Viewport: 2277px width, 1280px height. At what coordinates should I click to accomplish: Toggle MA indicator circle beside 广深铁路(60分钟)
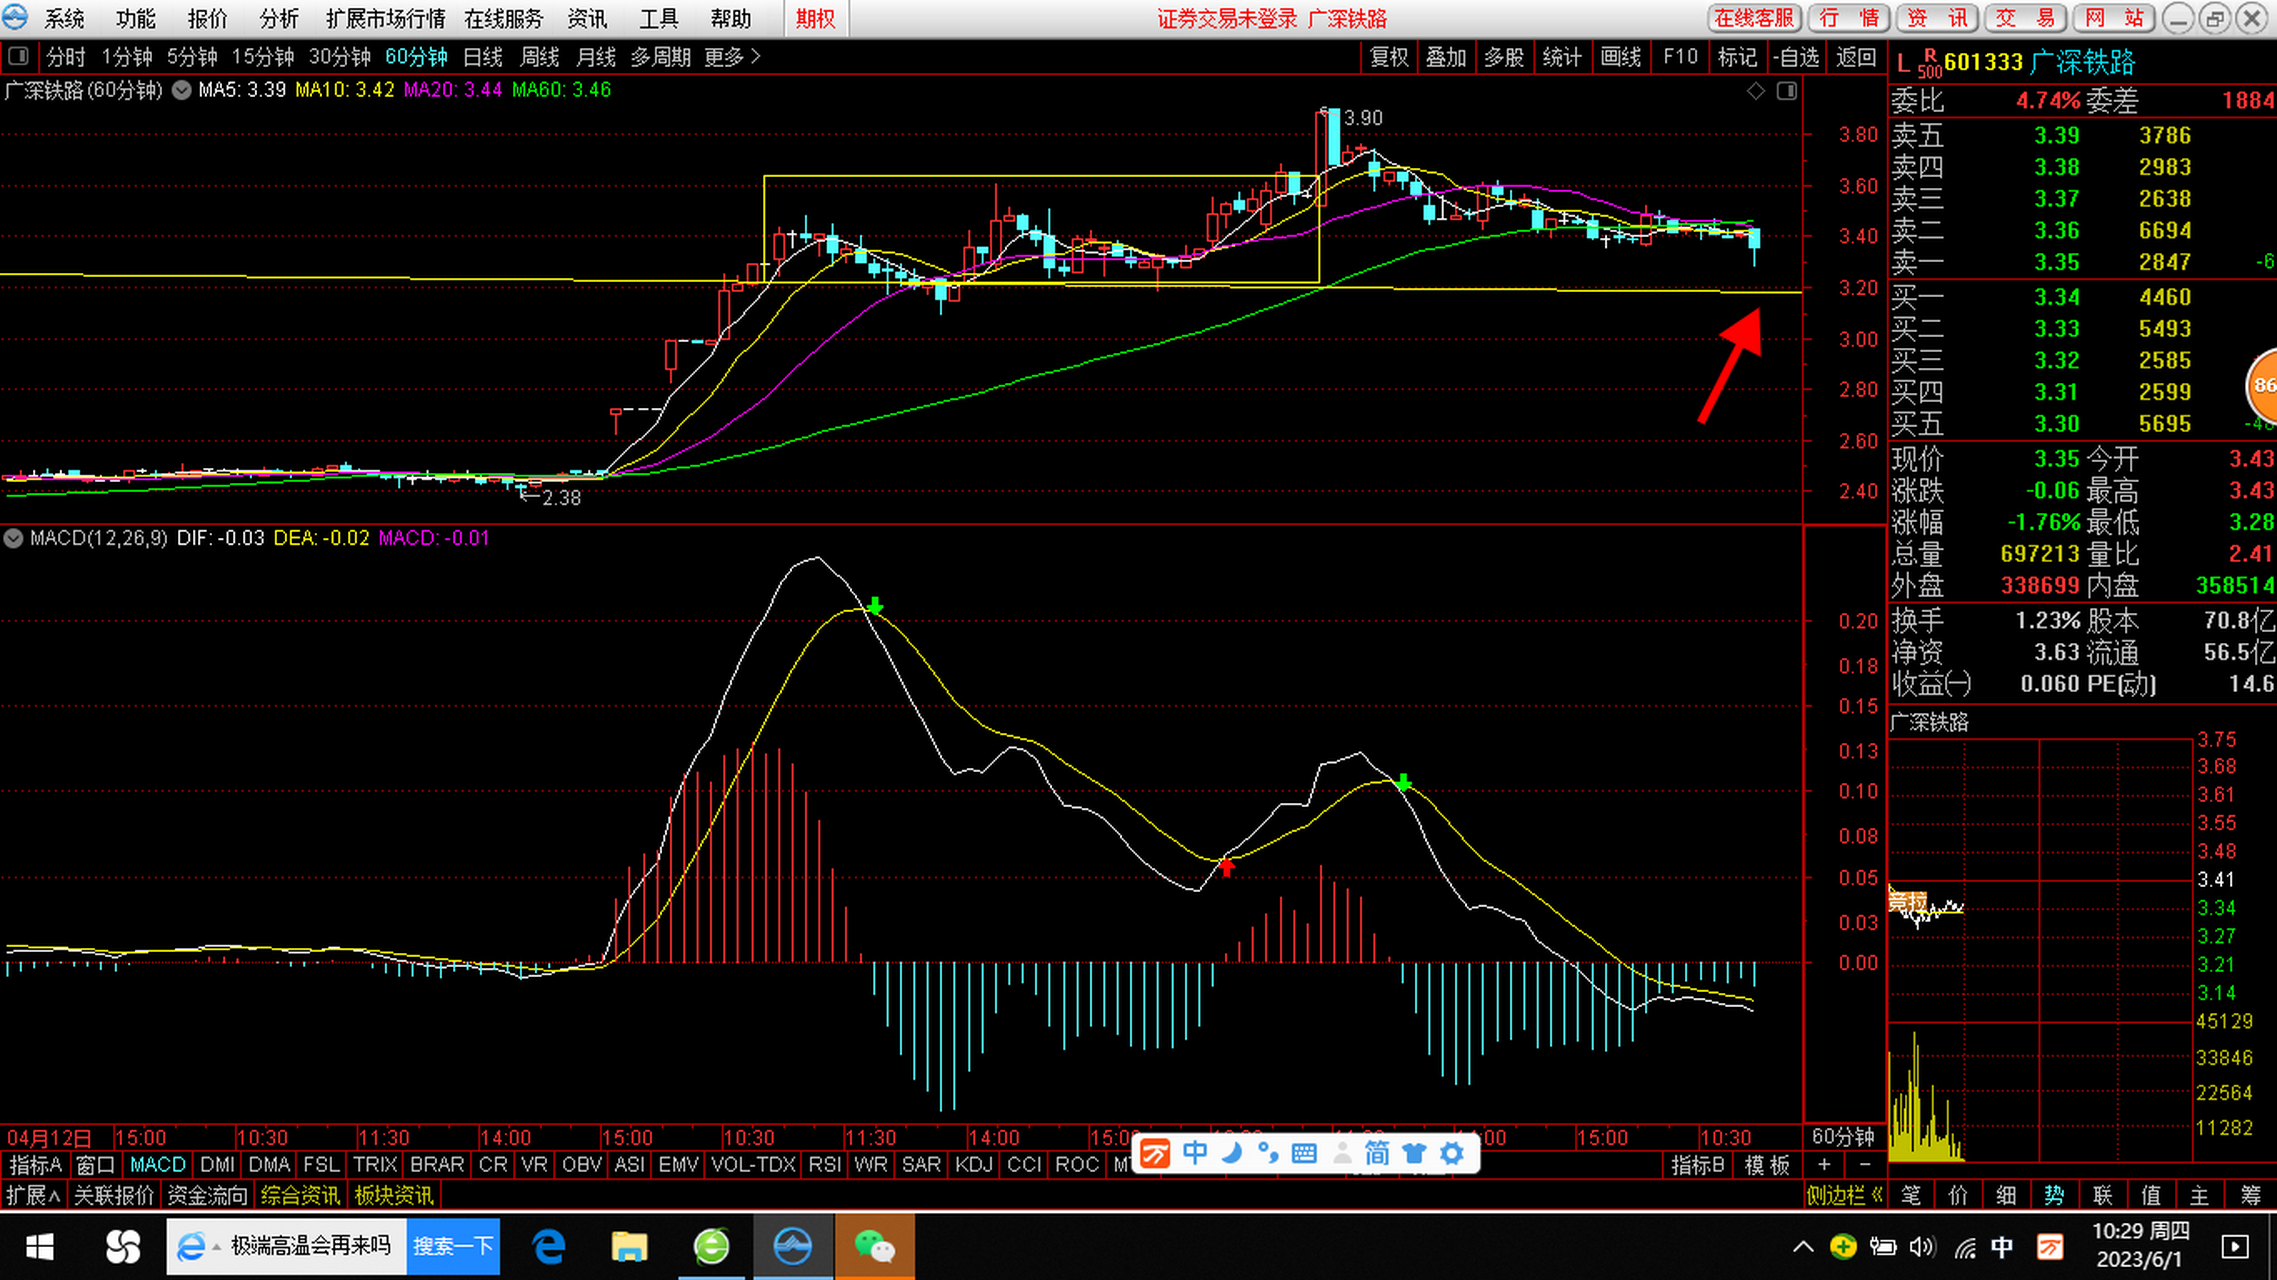(181, 90)
